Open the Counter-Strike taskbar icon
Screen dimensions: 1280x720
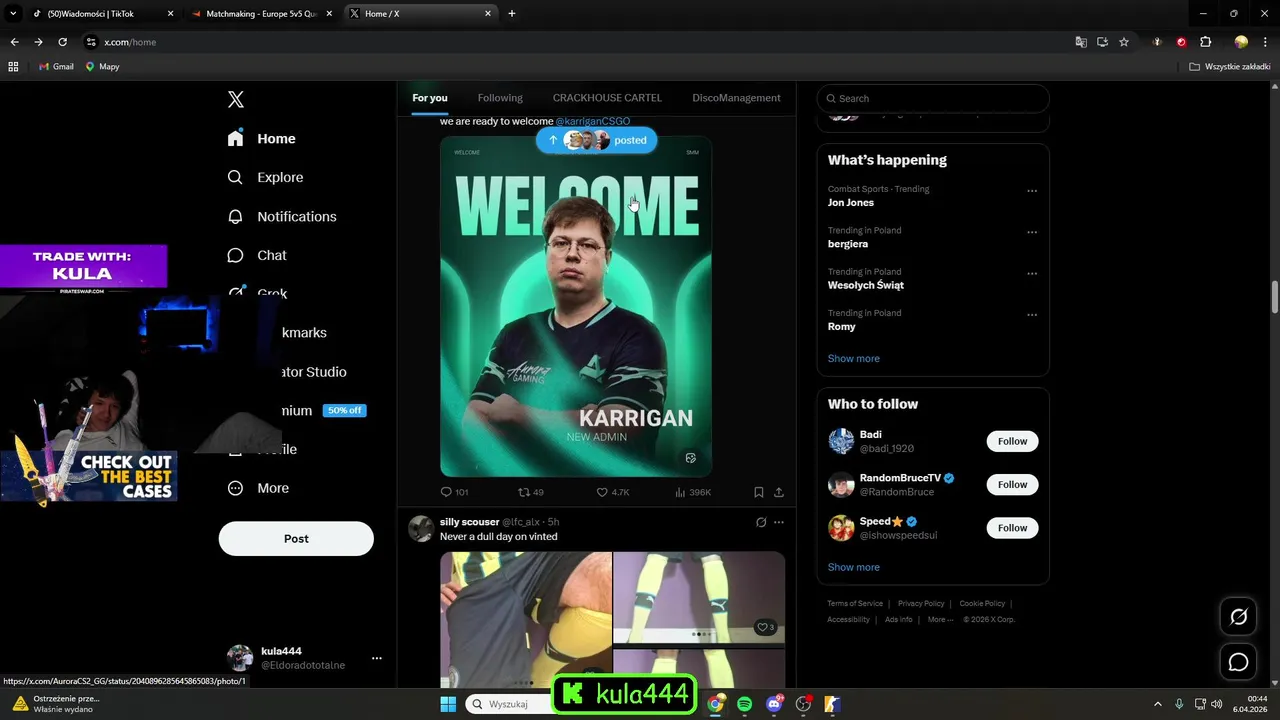click(832, 704)
